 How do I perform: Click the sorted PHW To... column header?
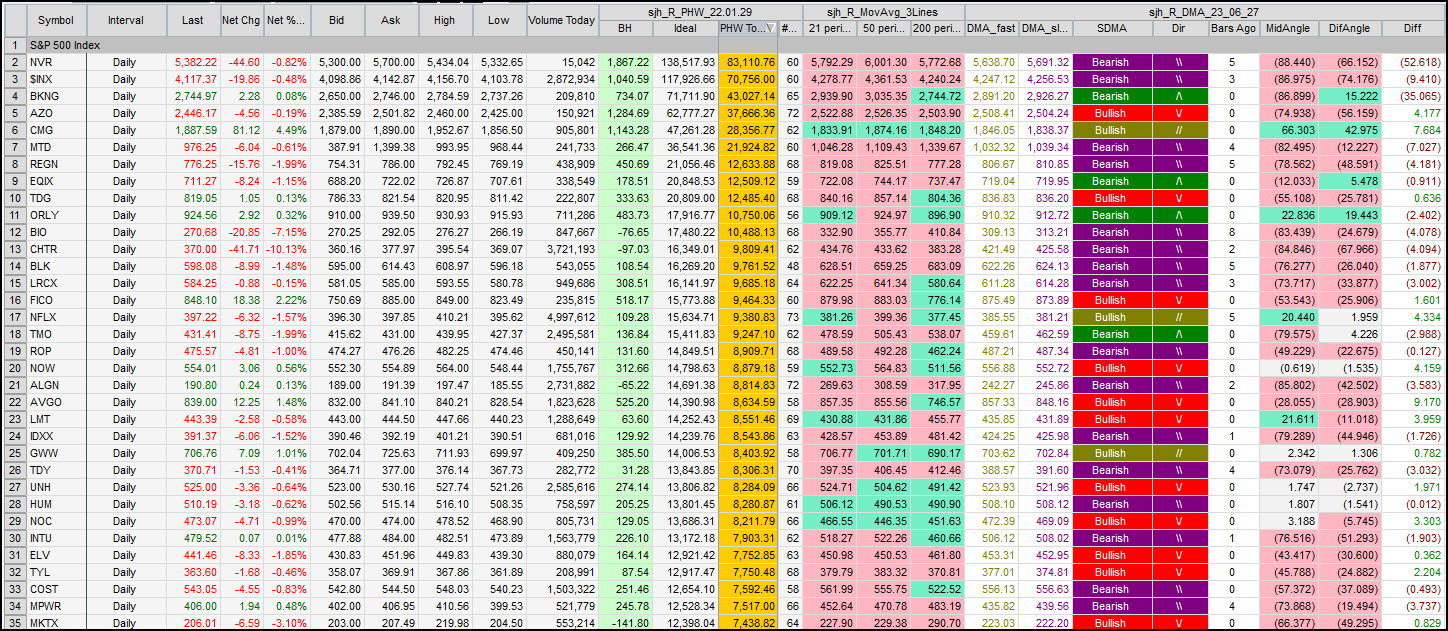(748, 29)
